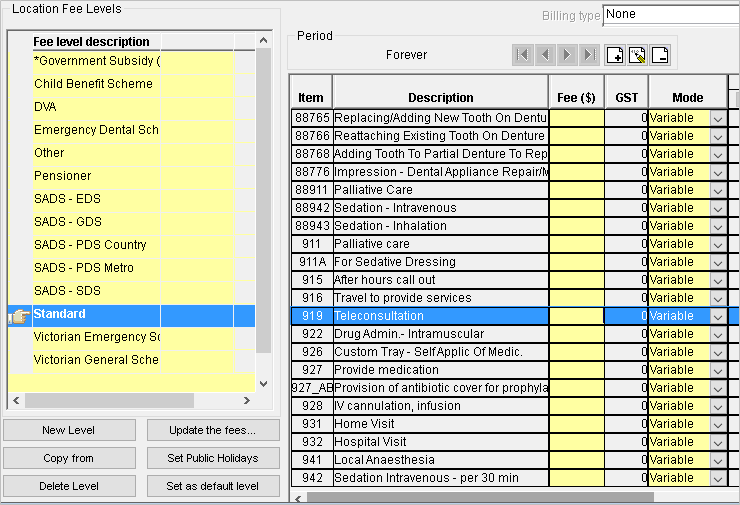Select the Other fee level
This screenshot has width=740, height=505.
[x=97, y=153]
